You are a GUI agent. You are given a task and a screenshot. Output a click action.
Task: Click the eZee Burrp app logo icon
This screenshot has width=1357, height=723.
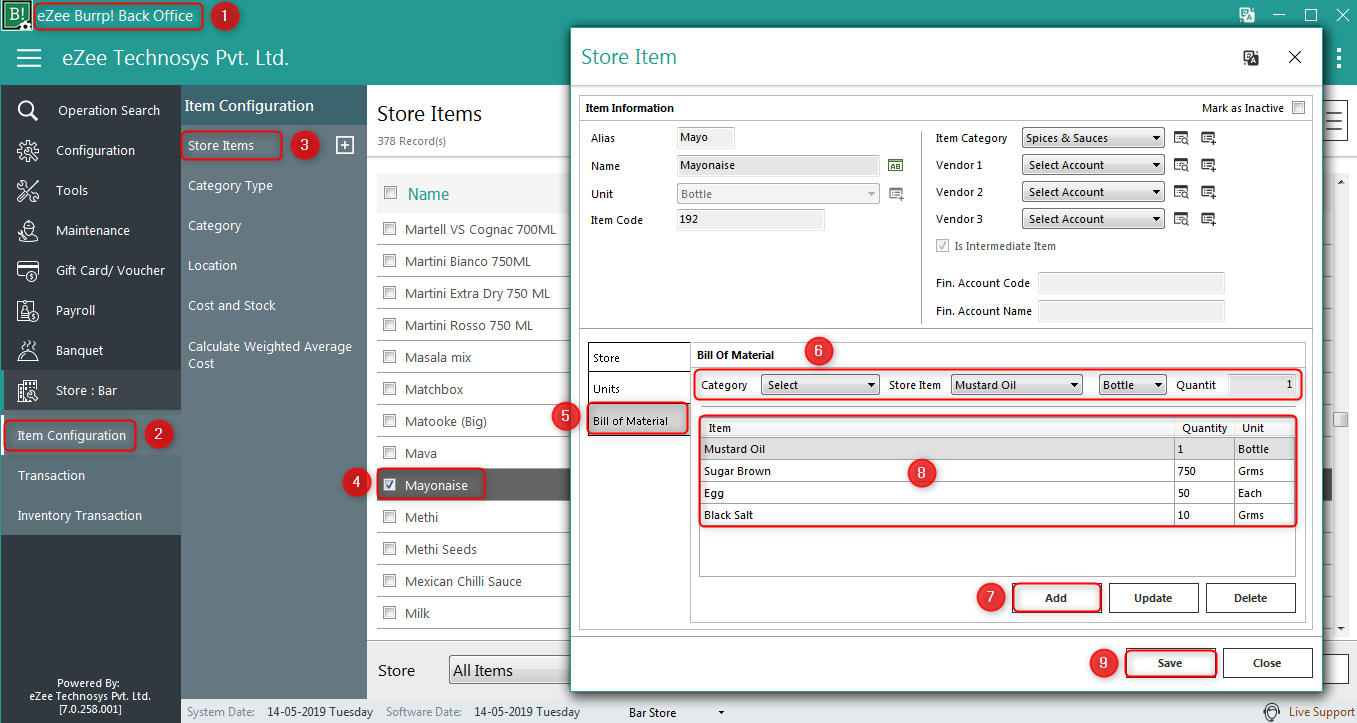(16, 15)
